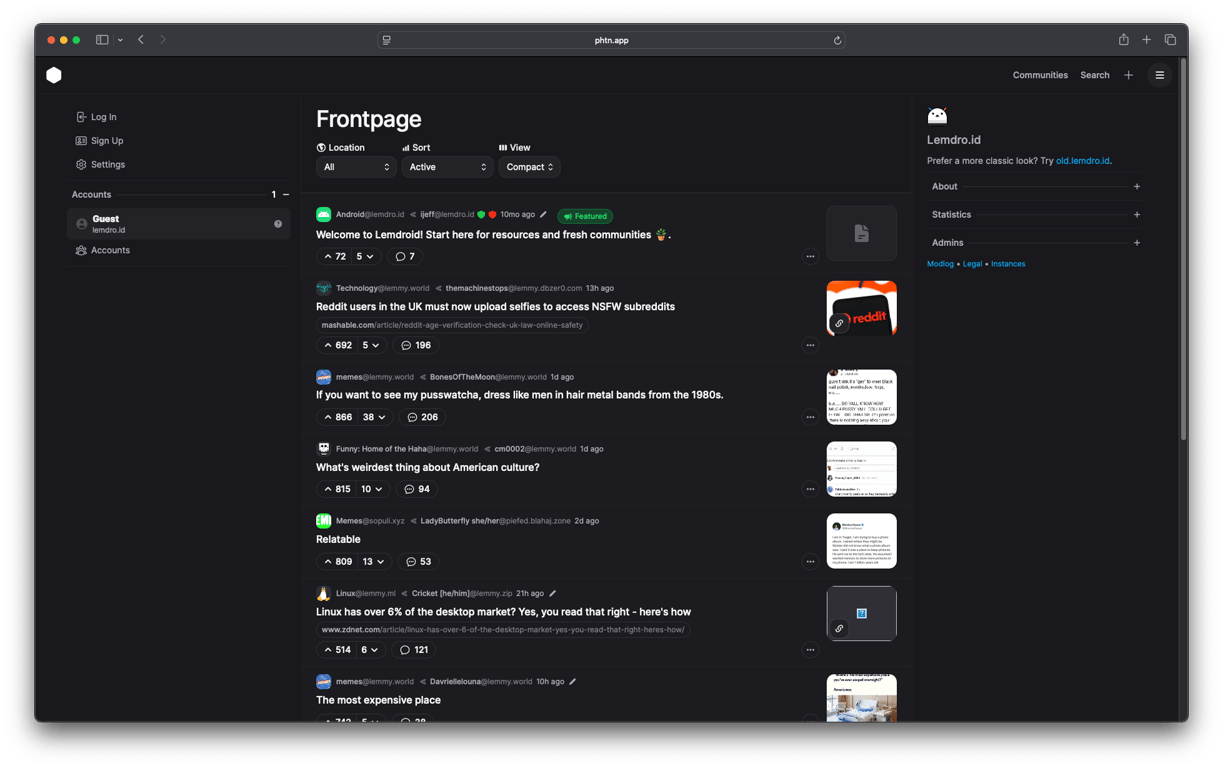Click the link icon on the Linux post thumbnail
Screen dimensions: 1223x768
[x=839, y=628]
